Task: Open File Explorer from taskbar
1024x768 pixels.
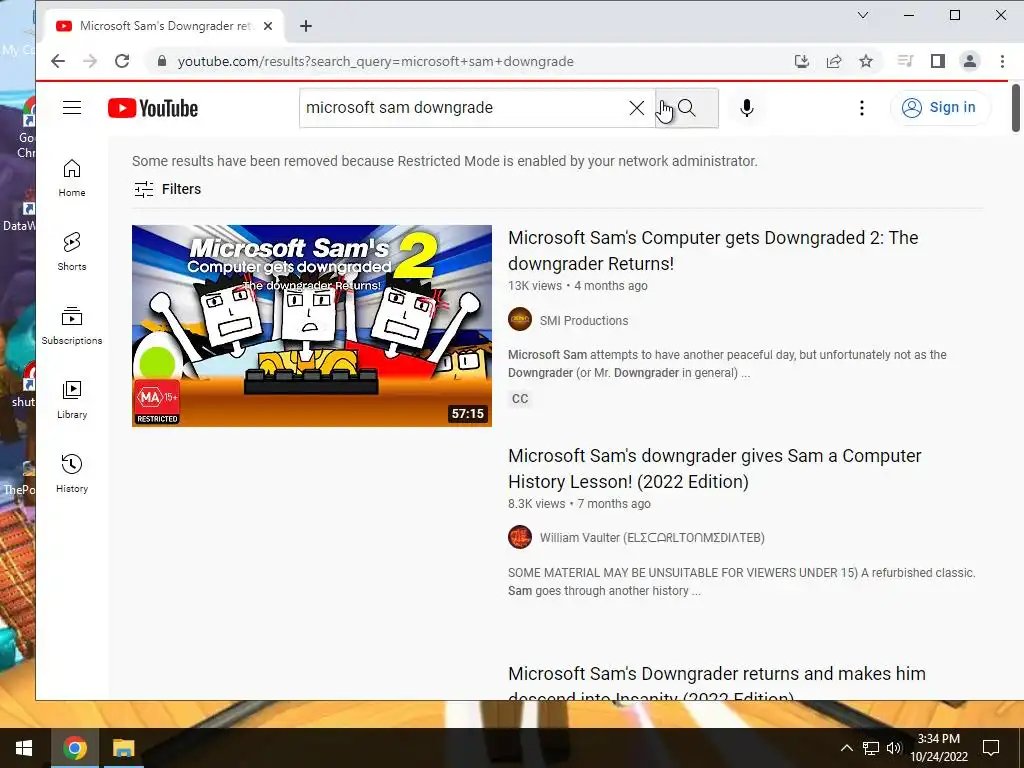Action: [x=123, y=748]
